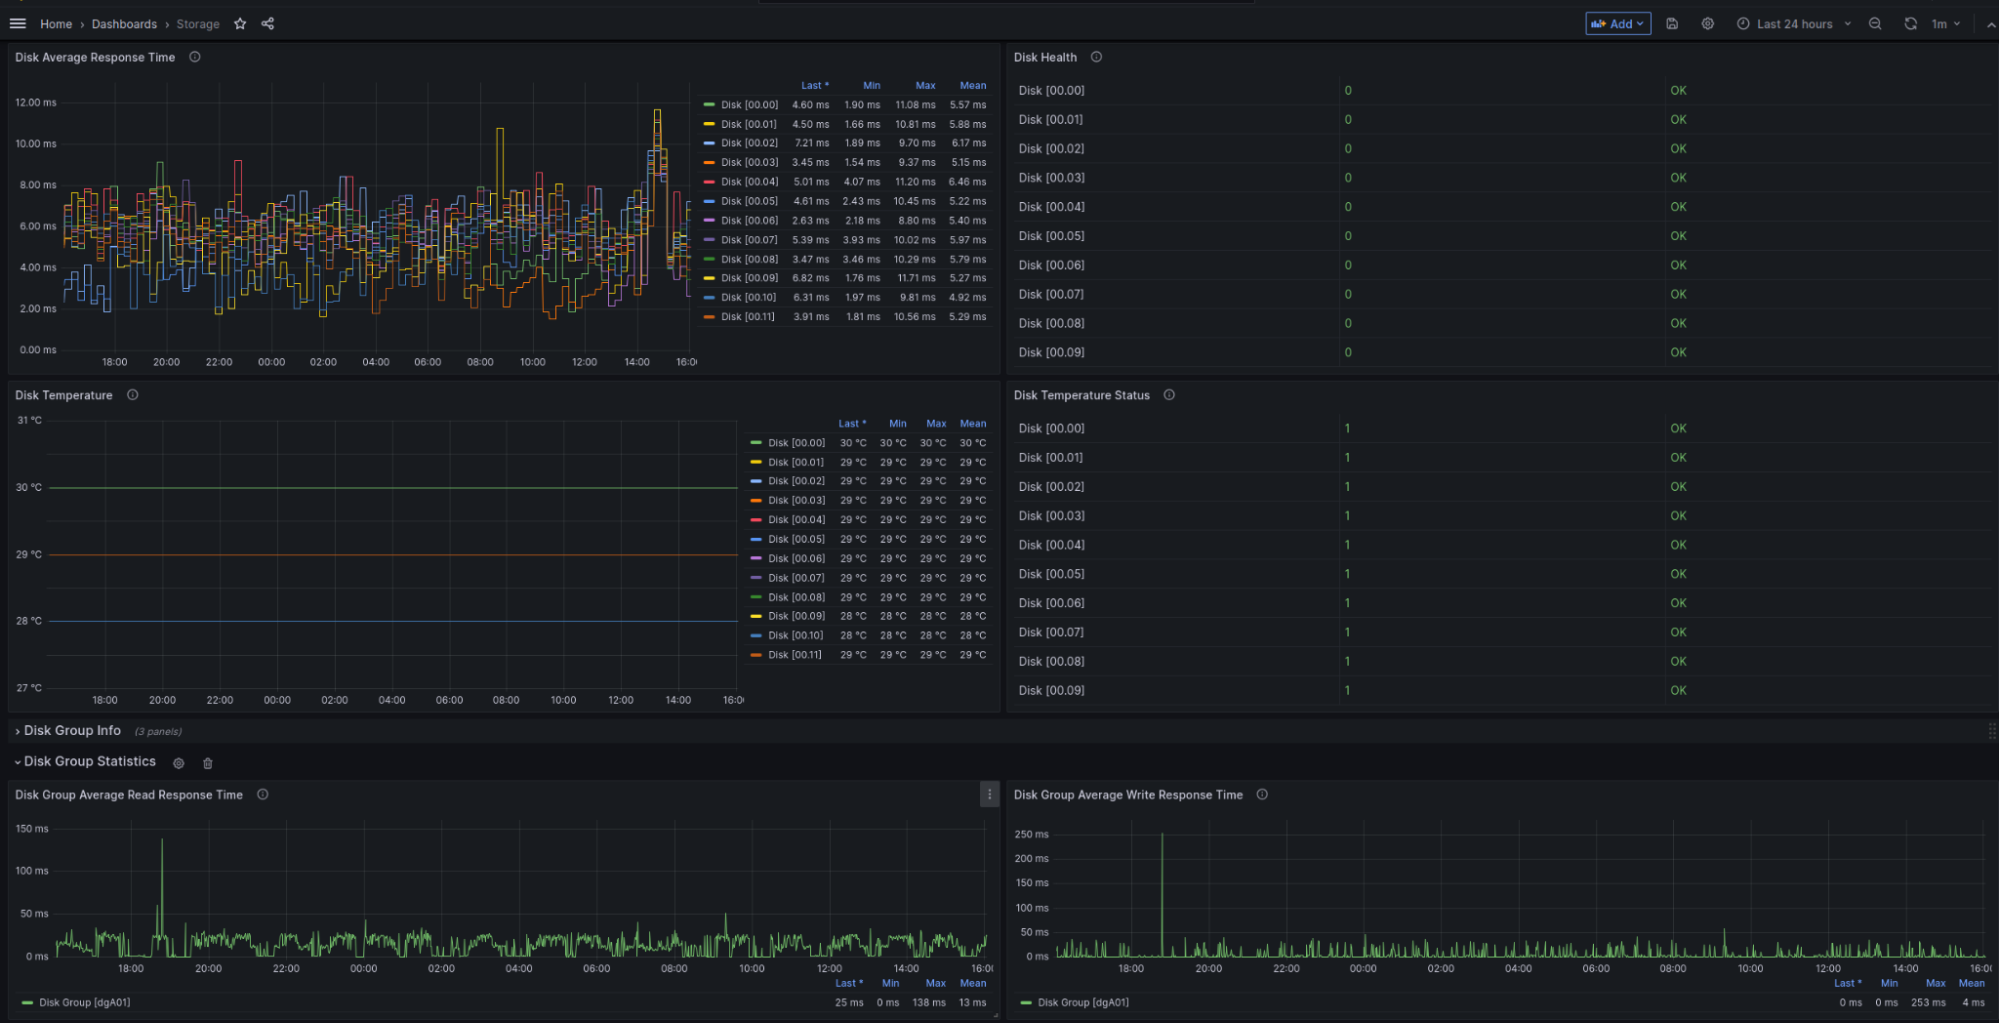Viewport: 1999px width, 1023px height.
Task: Click the 11.71 ms max value for Disk [00.09]
Action: point(916,278)
